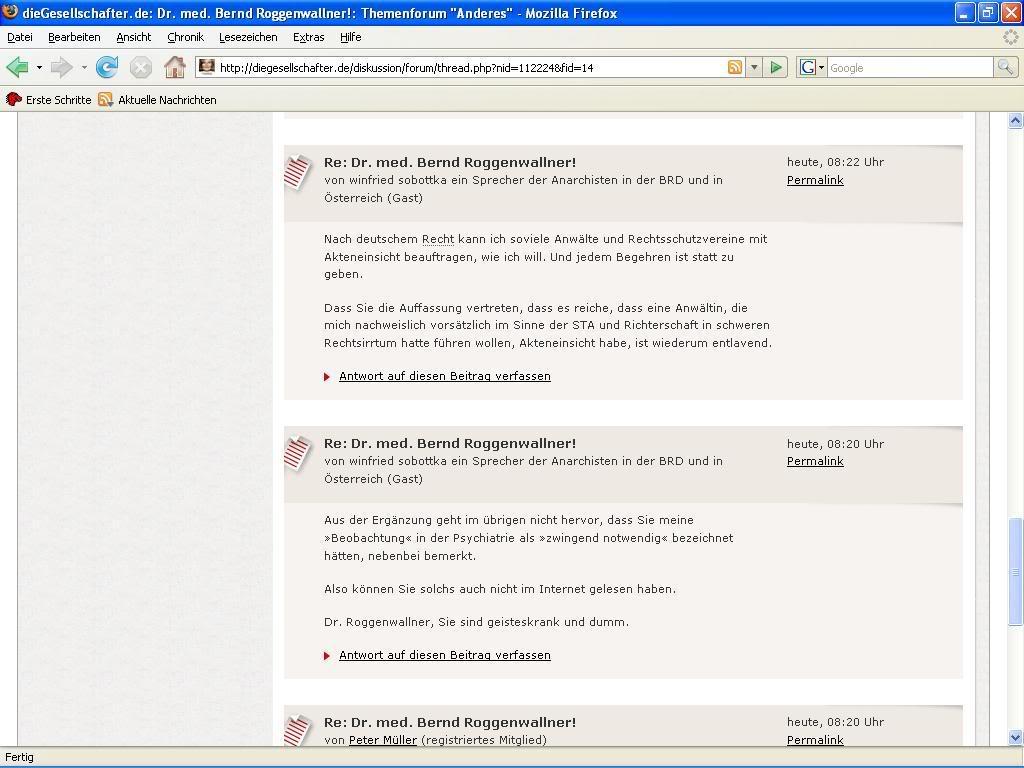This screenshot has width=1024, height=768.
Task: Click the search magnifier icon
Action: (1005, 67)
